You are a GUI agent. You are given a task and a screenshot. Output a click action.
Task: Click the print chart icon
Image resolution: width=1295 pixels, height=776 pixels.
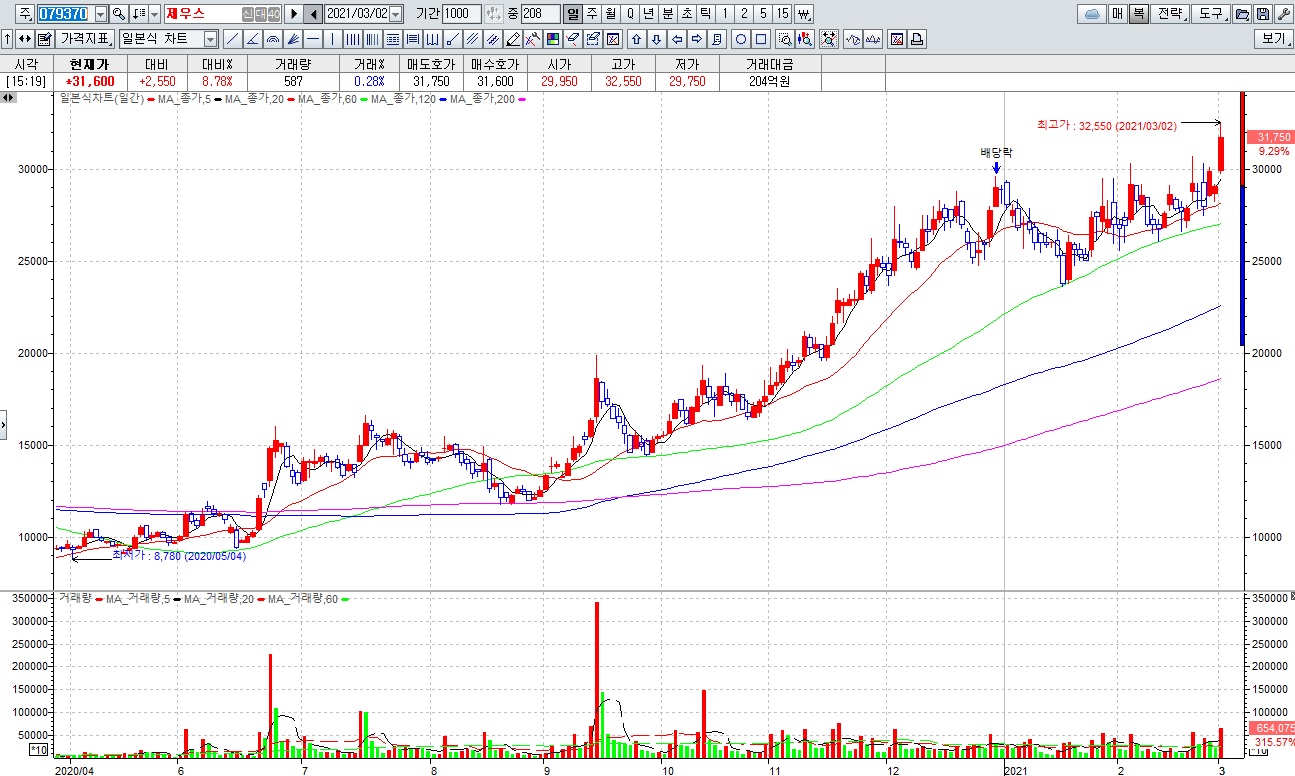pos(917,39)
